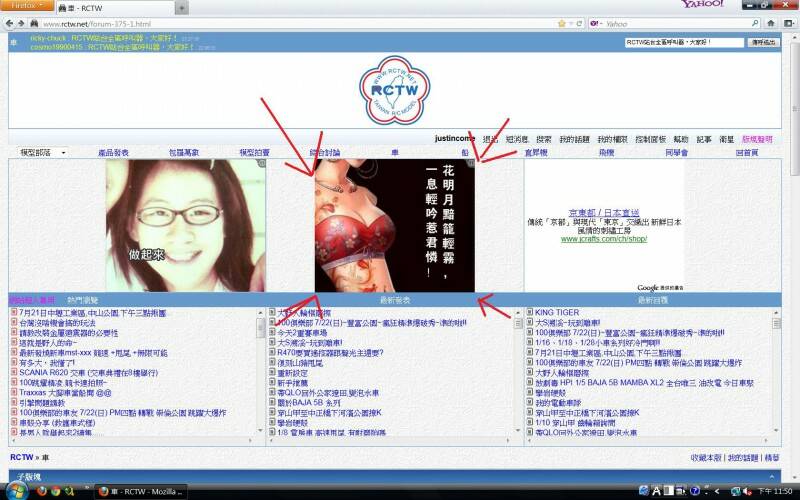
Task: Open a new tab with the plus button
Action: (x=182, y=8)
